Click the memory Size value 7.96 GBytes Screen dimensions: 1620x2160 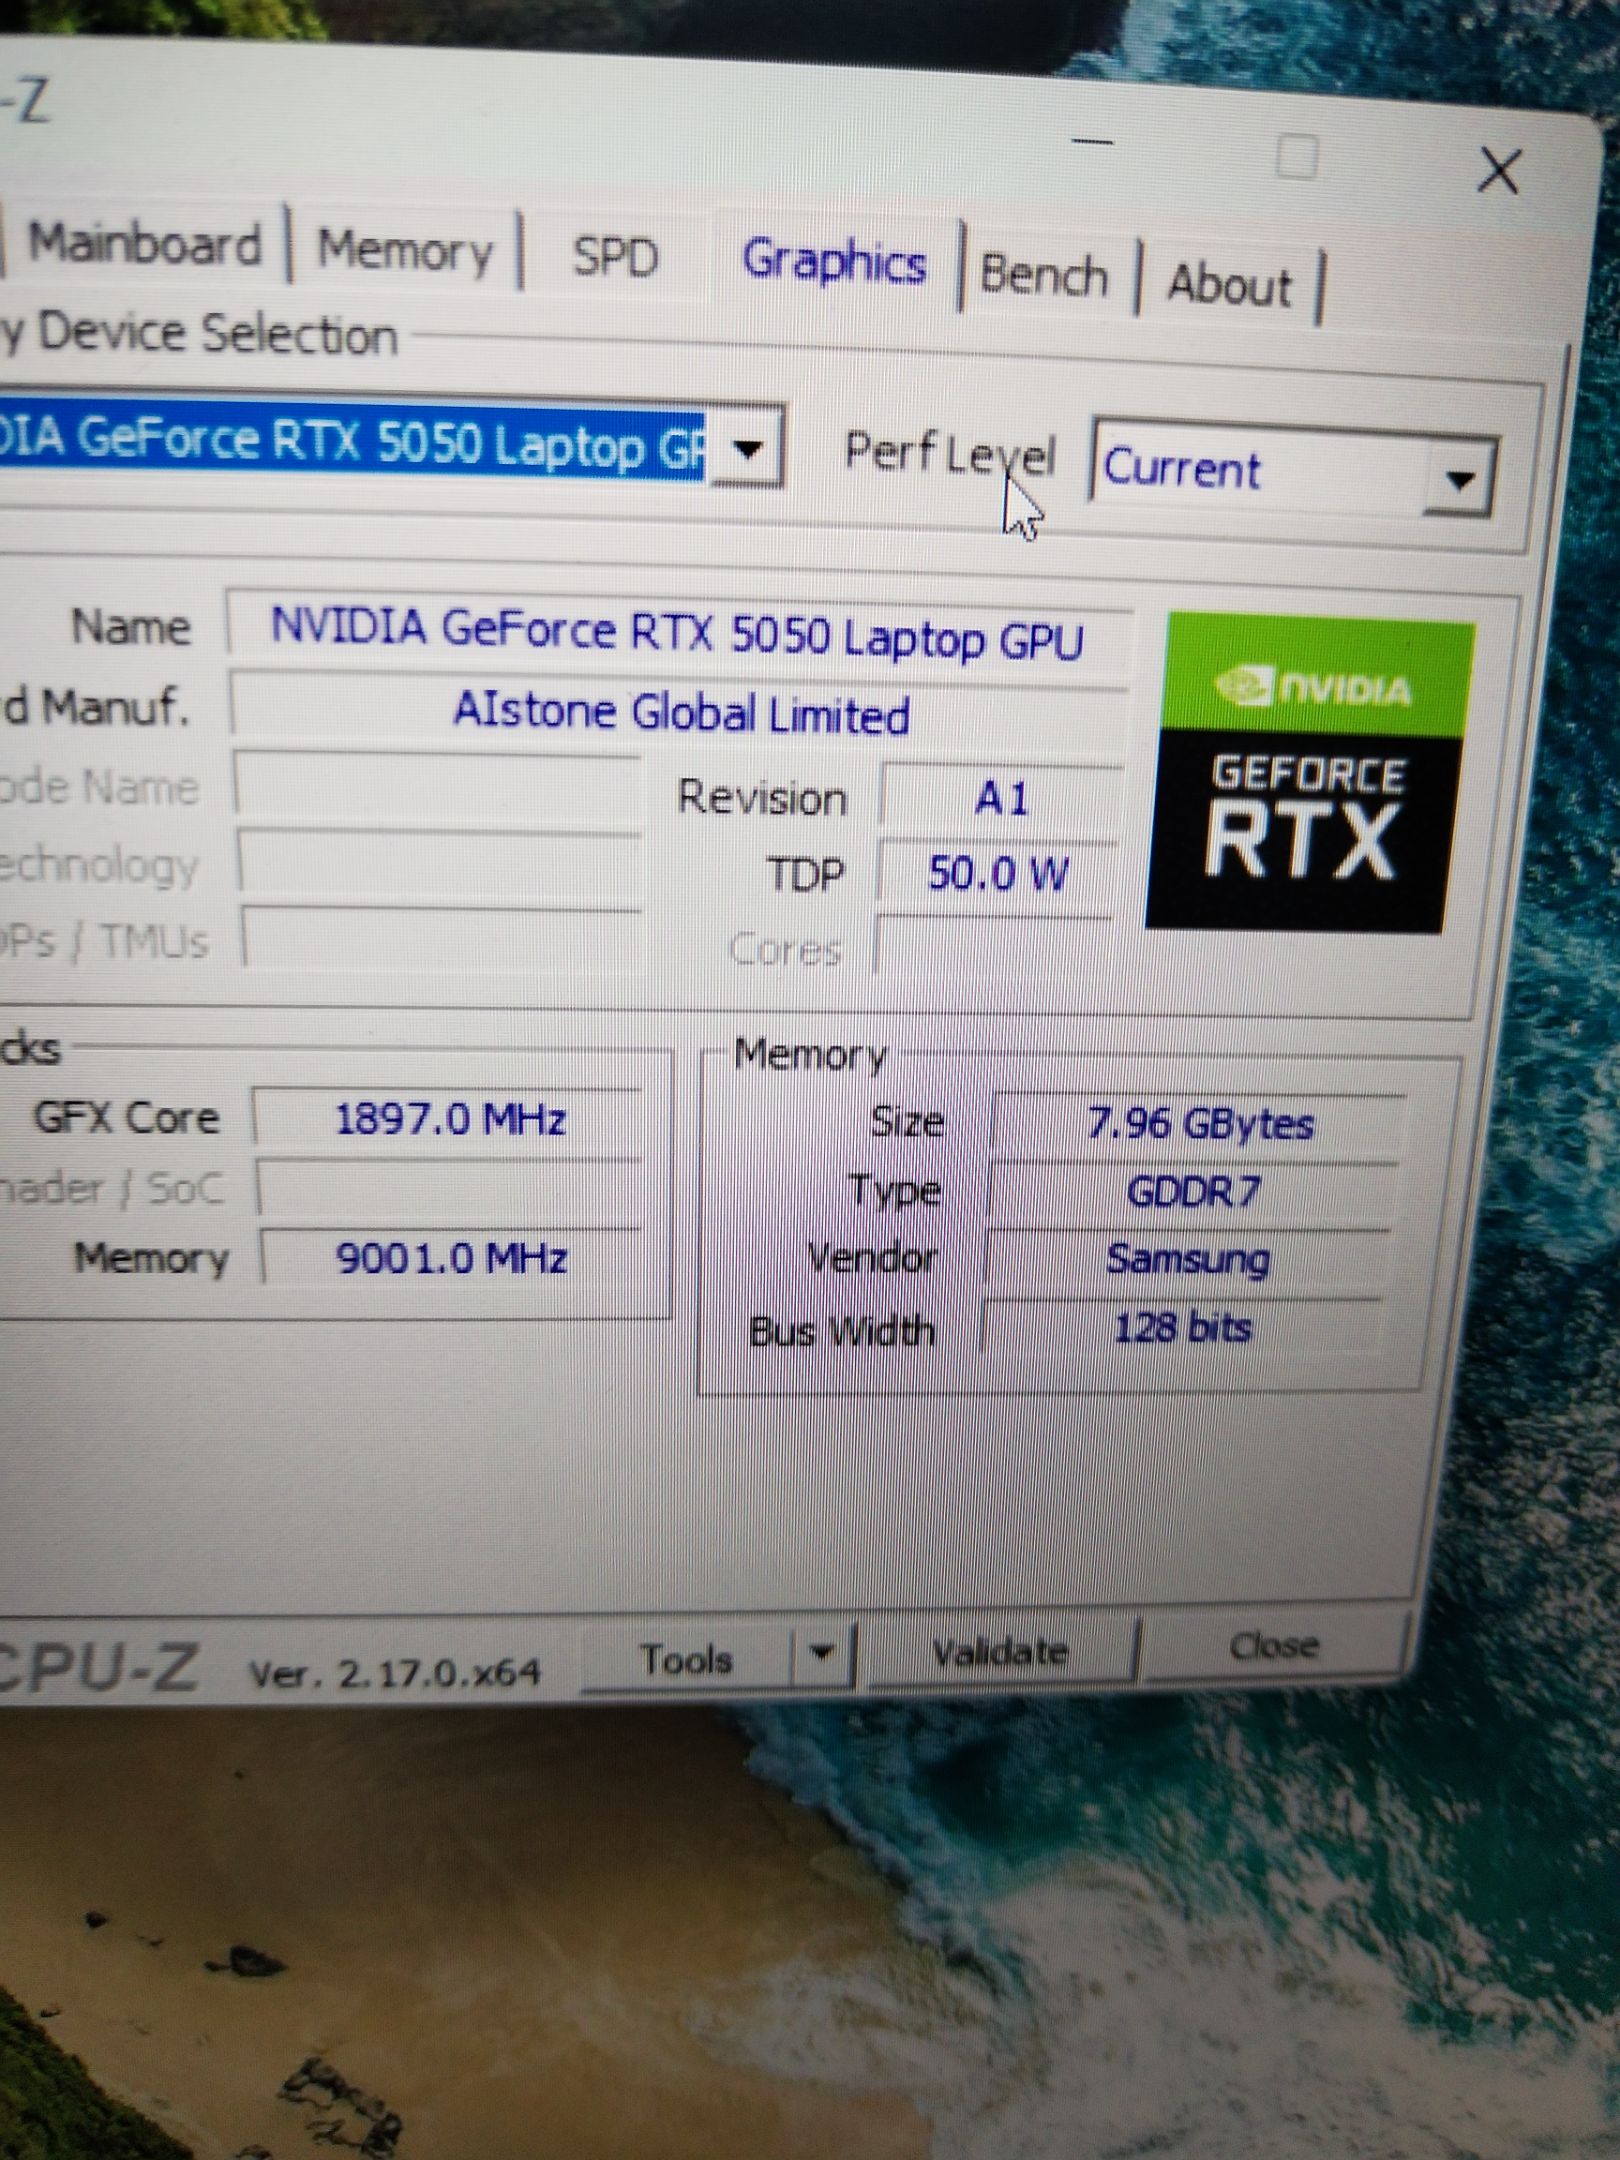1198,1126
